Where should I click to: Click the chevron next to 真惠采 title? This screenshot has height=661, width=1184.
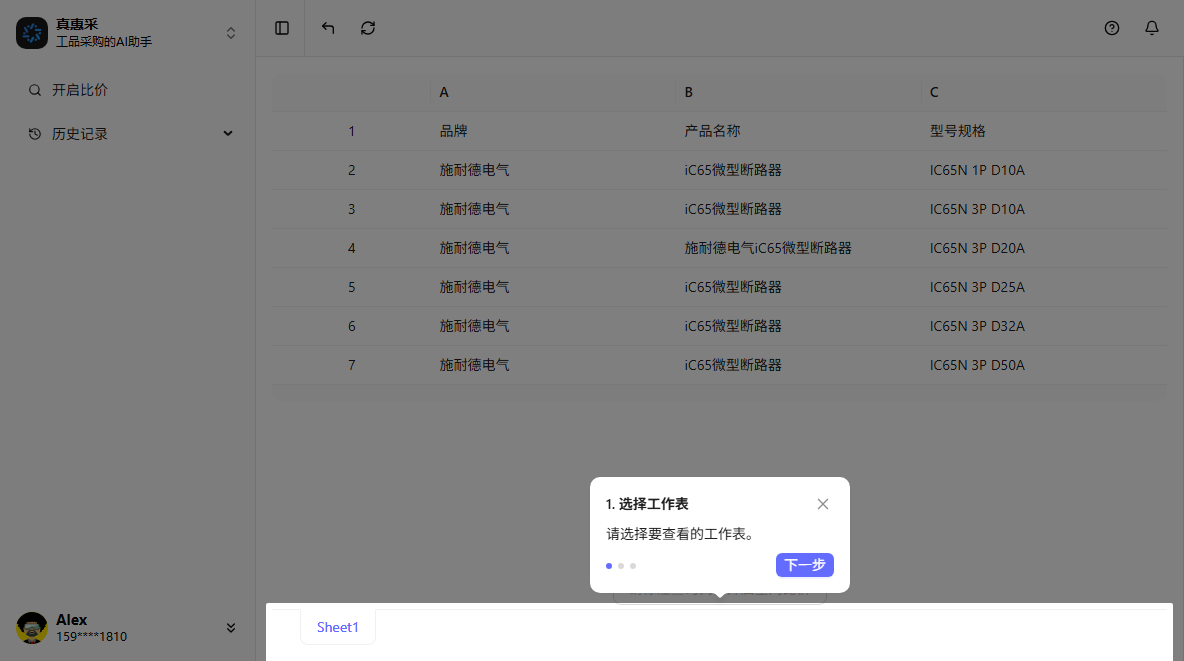[x=230, y=32]
